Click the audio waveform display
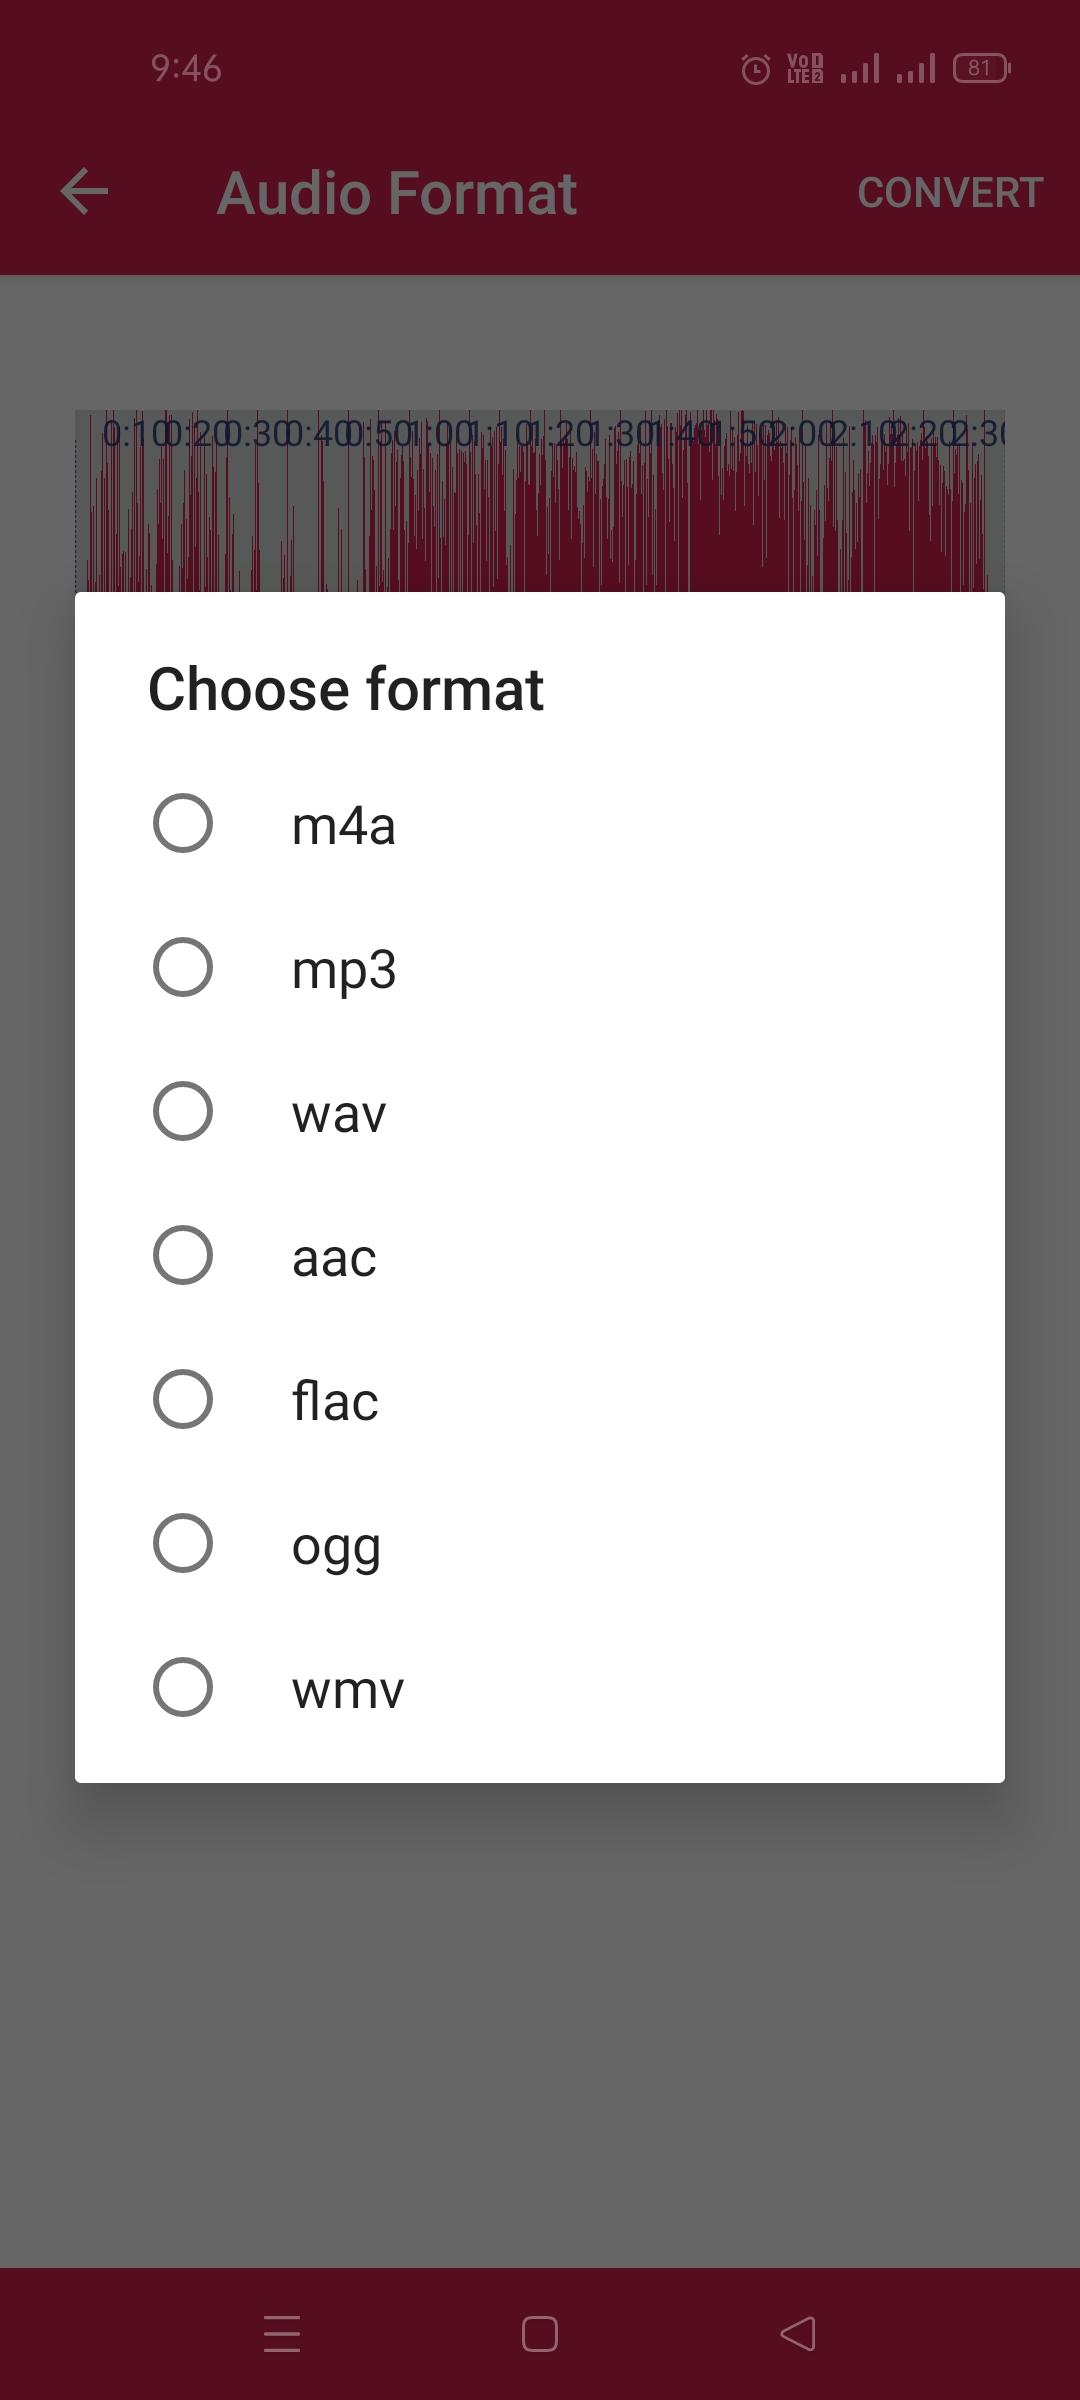1080x2400 pixels. pos(540,501)
